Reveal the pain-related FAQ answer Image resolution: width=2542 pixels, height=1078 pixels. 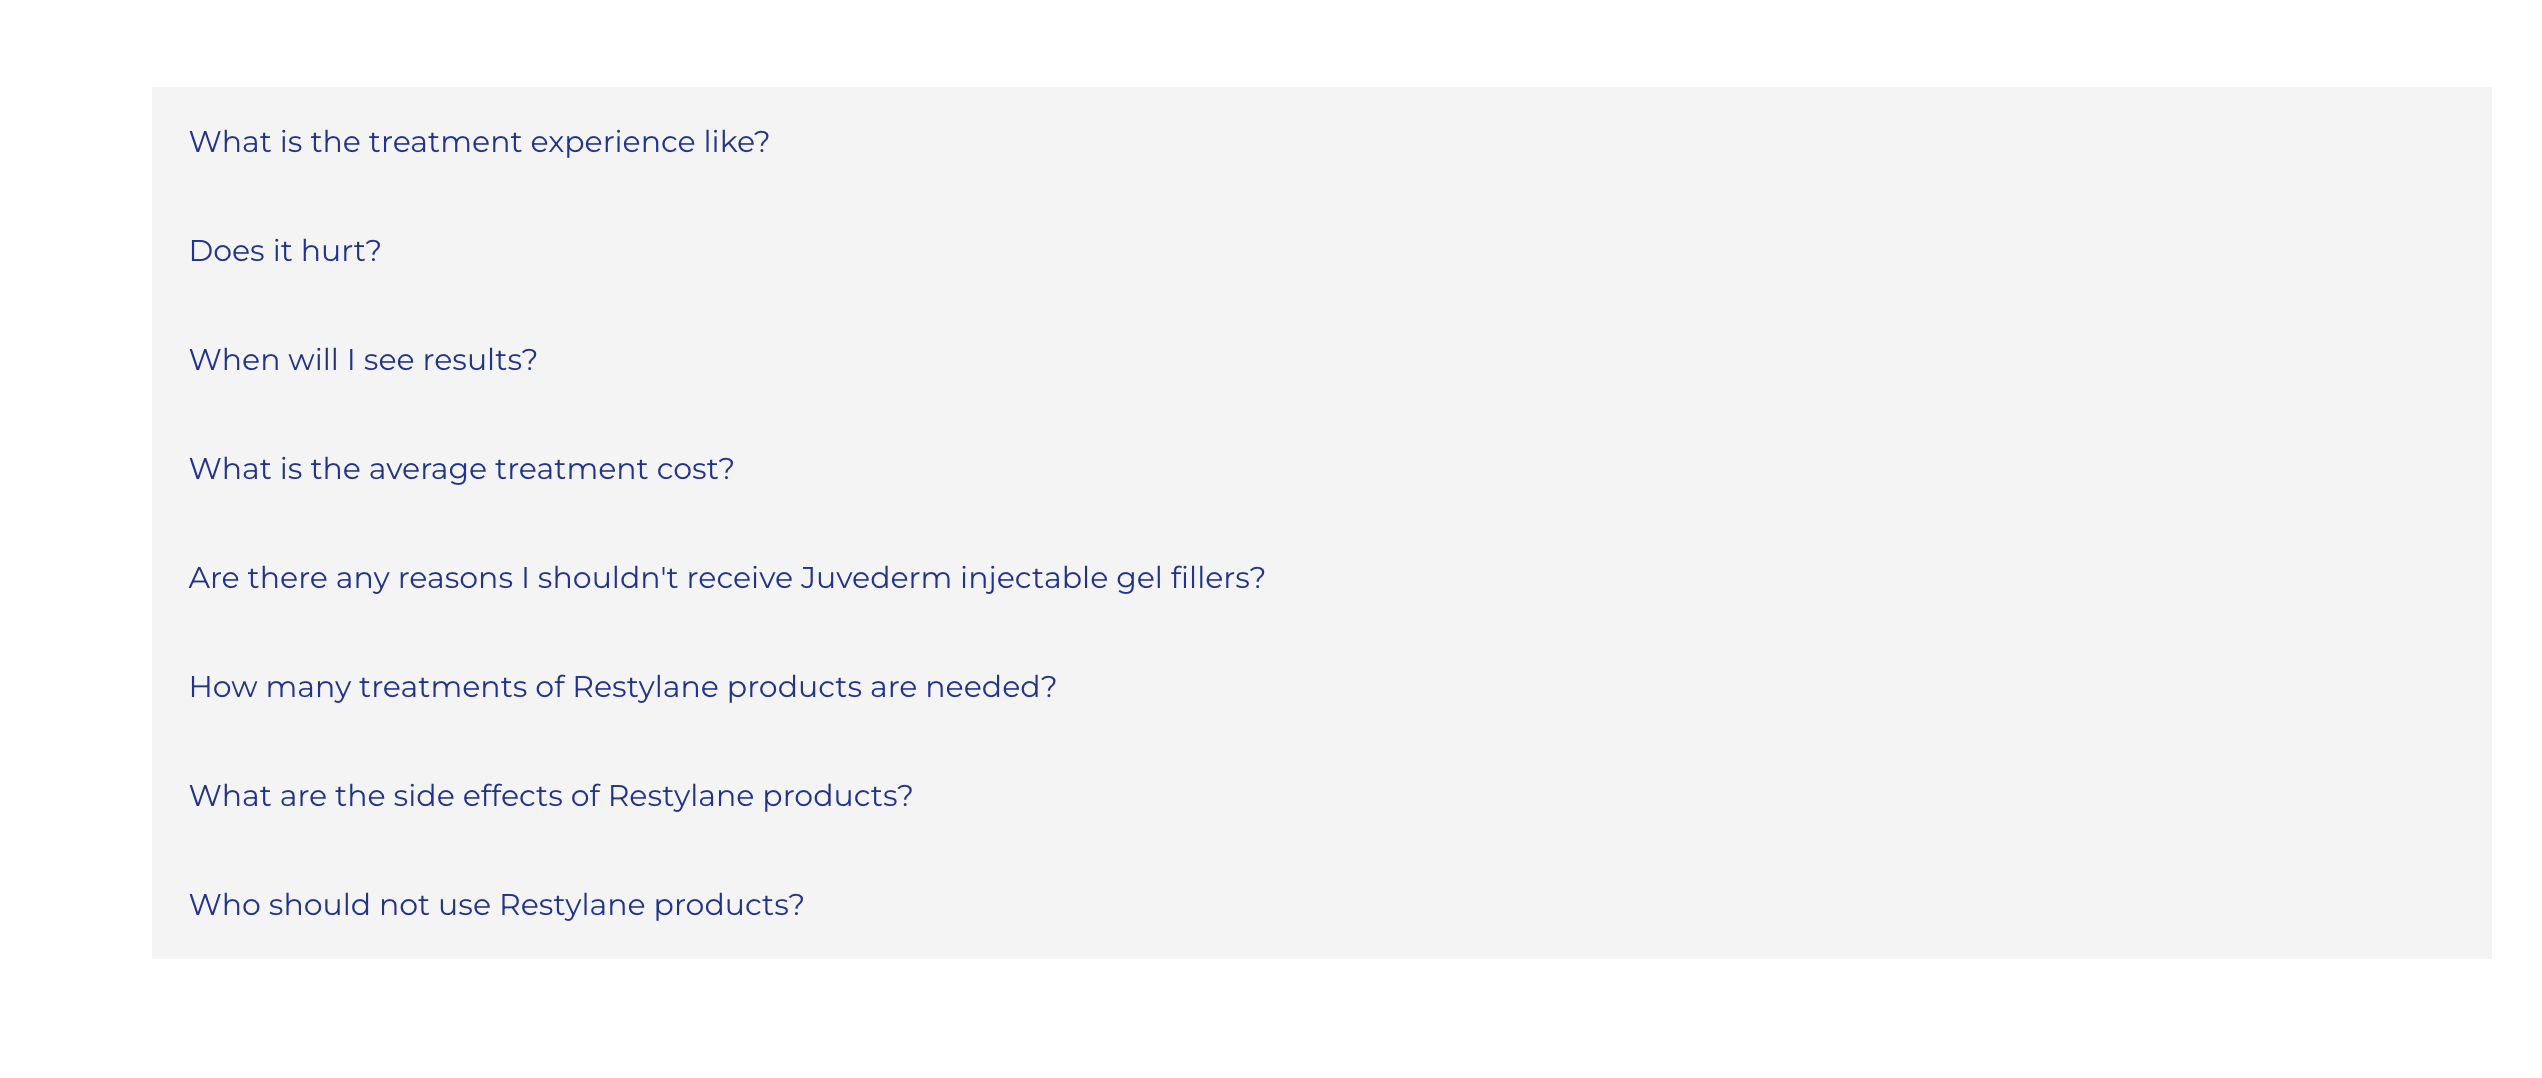pos(285,251)
